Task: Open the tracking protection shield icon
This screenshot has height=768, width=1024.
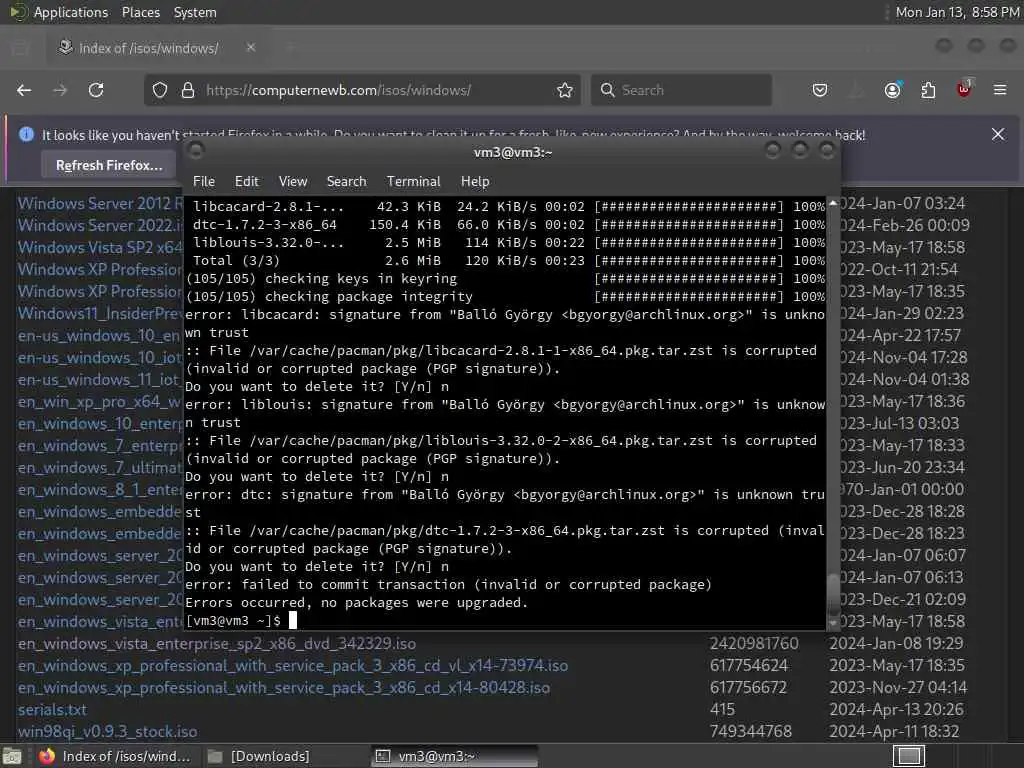Action: pos(160,90)
